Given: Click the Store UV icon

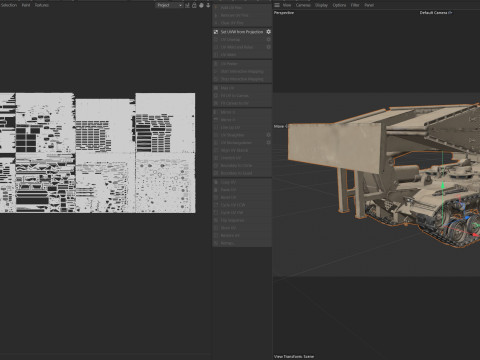Looking at the screenshot, I should pos(216,228).
